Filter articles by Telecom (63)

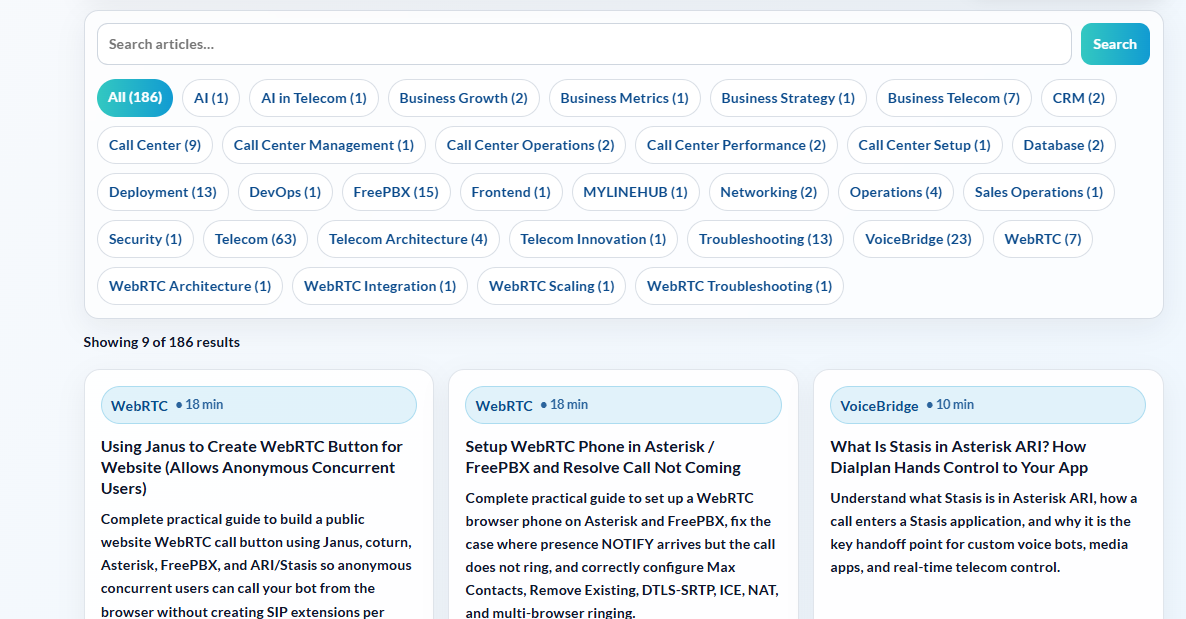click(255, 239)
